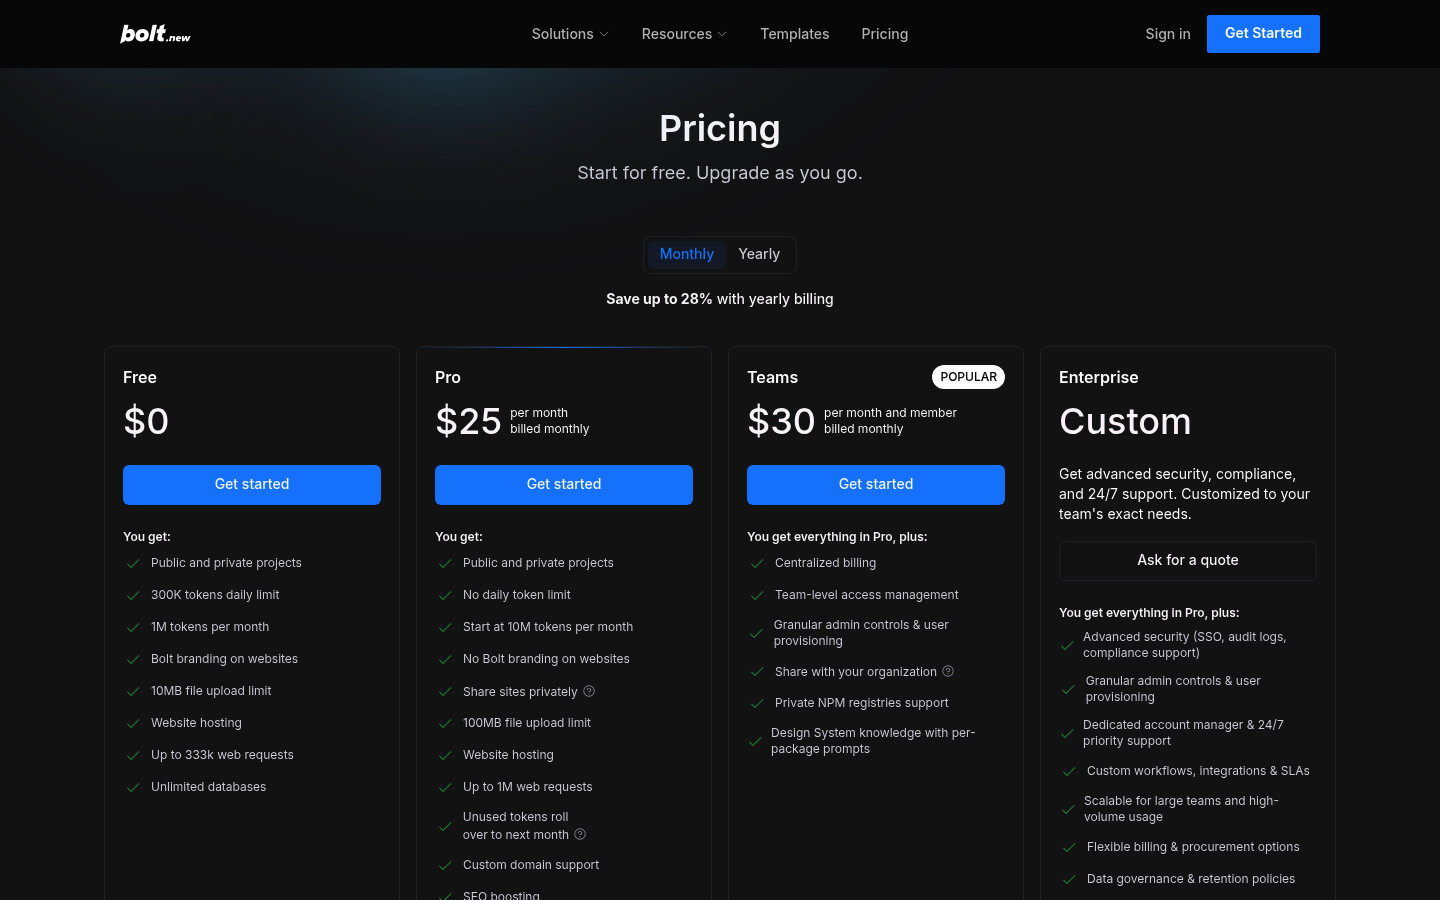The width and height of the screenshot is (1440, 900).
Task: Click checkmark beside Start at 10M tokens per month
Action: (x=445, y=627)
